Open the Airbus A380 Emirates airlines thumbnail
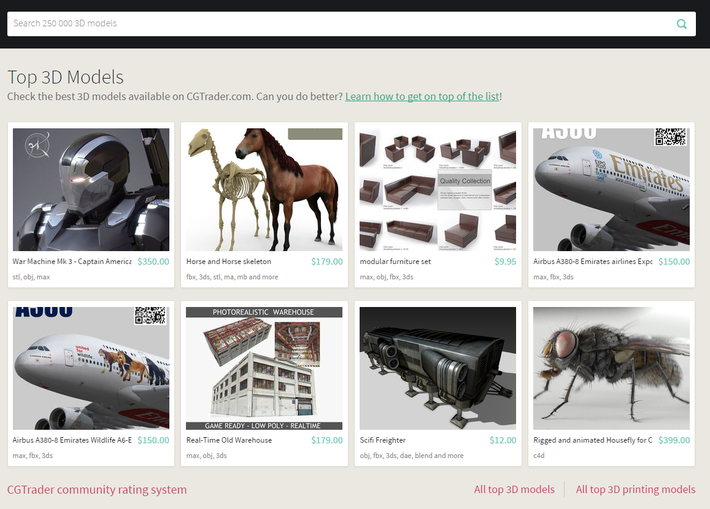Screen dimensions: 710x509 (611, 189)
